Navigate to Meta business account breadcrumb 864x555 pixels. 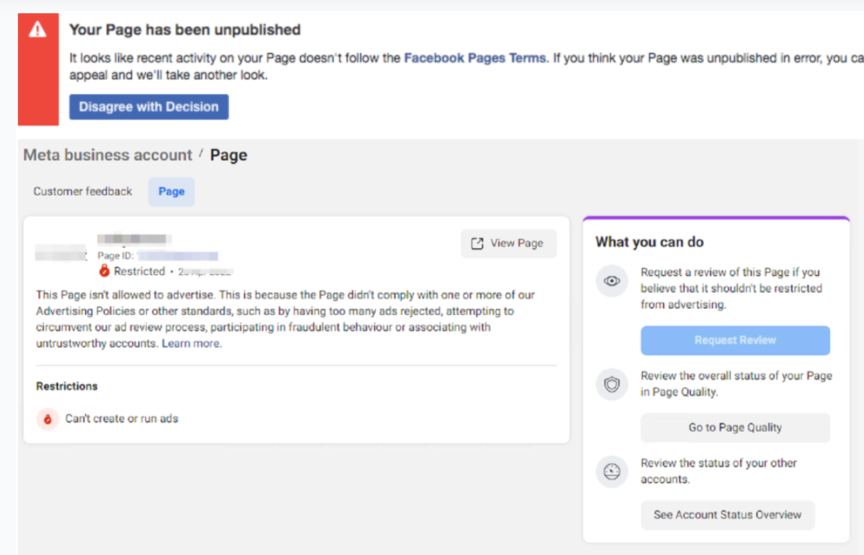107,155
